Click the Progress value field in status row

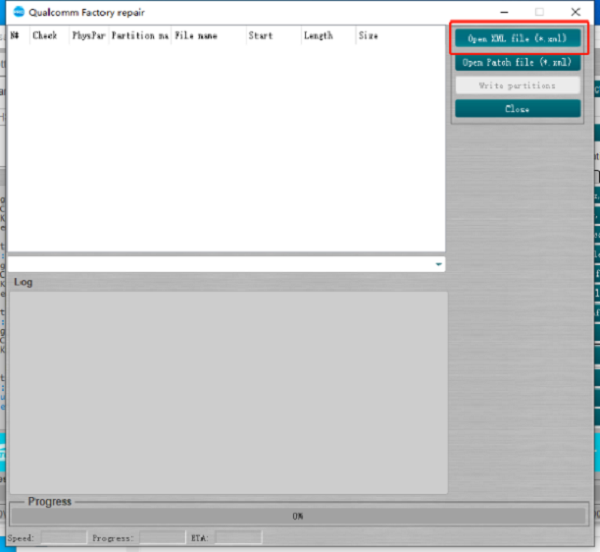162,537
